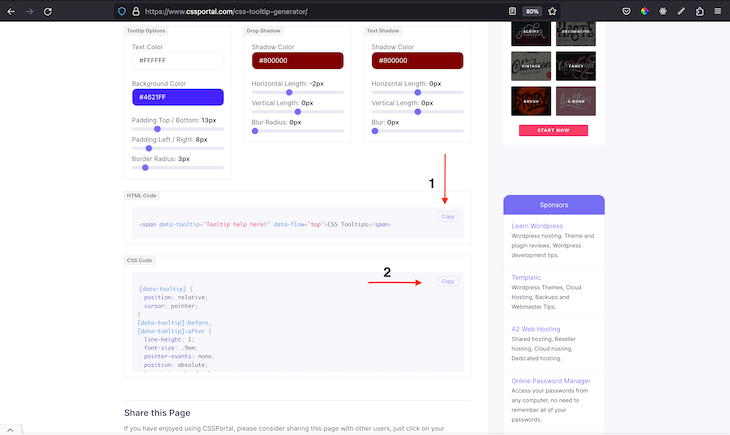
Task: Open the Templatic sponsor link
Action: point(526,278)
